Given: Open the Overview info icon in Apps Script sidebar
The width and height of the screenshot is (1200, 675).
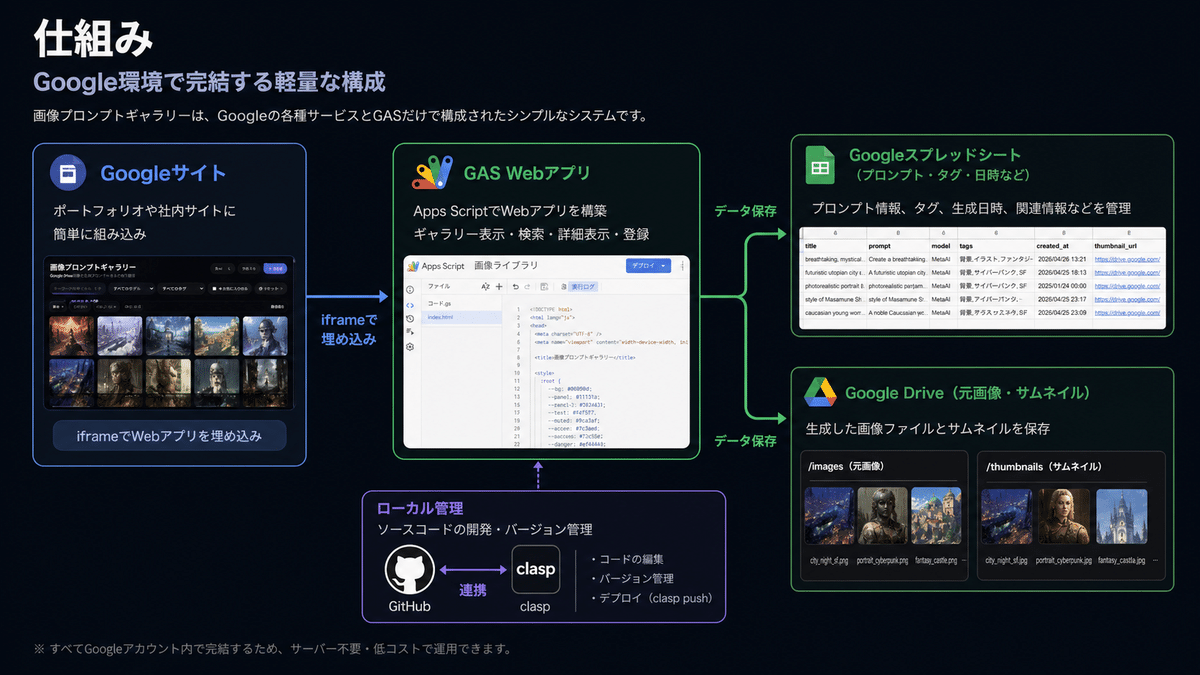Looking at the screenshot, I should pos(410,289).
